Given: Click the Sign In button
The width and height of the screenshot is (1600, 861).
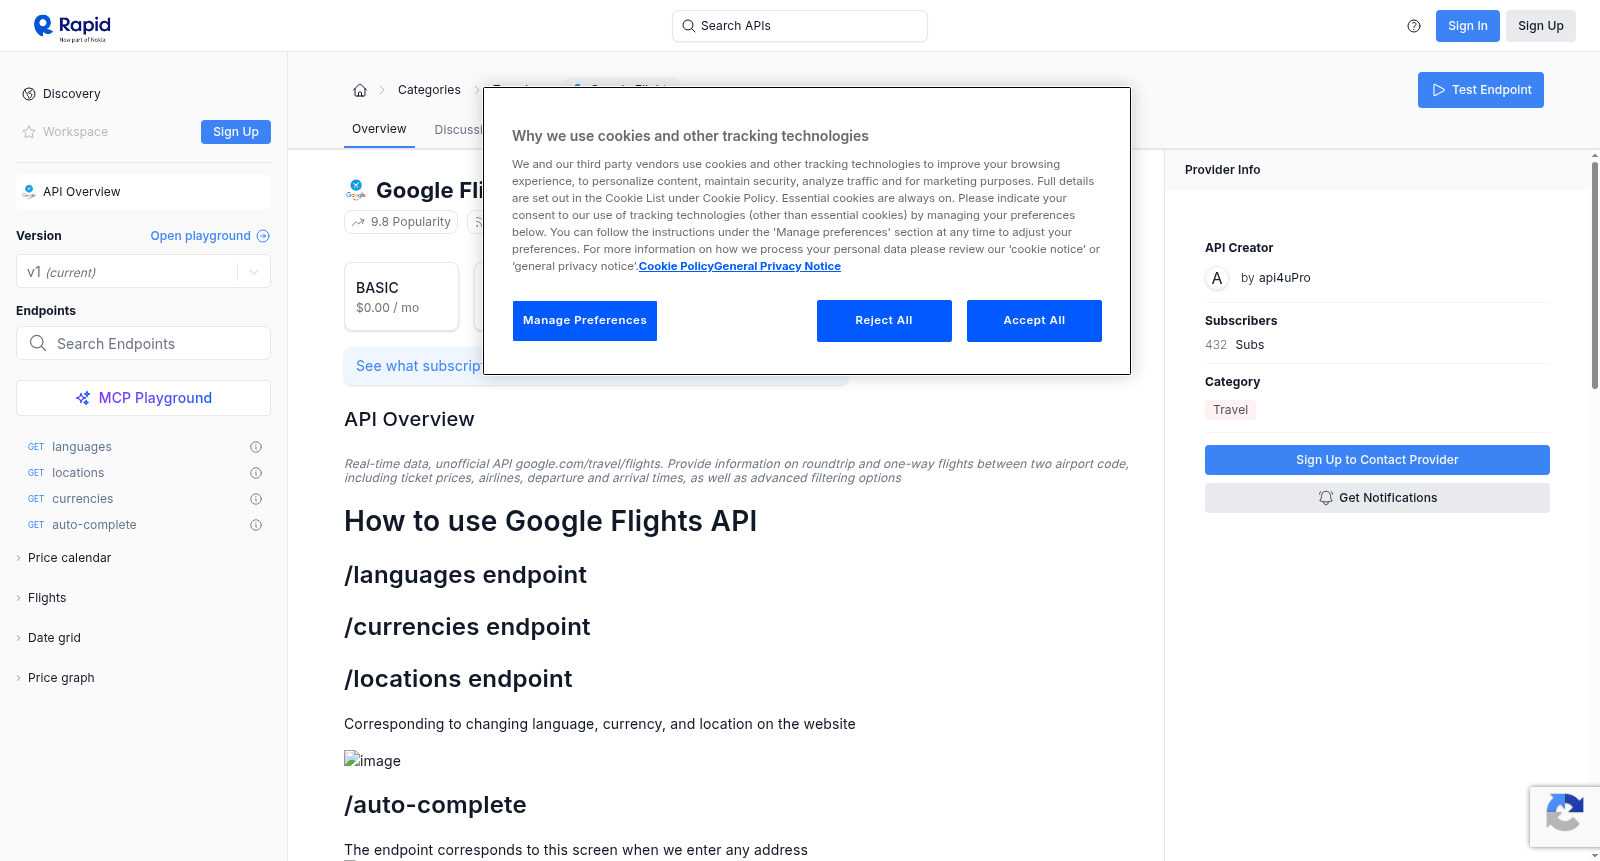Looking at the screenshot, I should 1468,26.
